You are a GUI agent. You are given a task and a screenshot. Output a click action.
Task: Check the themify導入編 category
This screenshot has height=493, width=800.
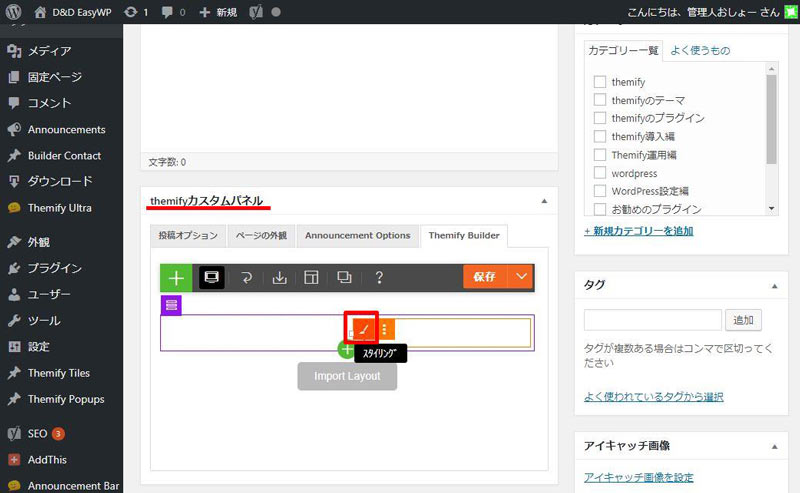600,136
